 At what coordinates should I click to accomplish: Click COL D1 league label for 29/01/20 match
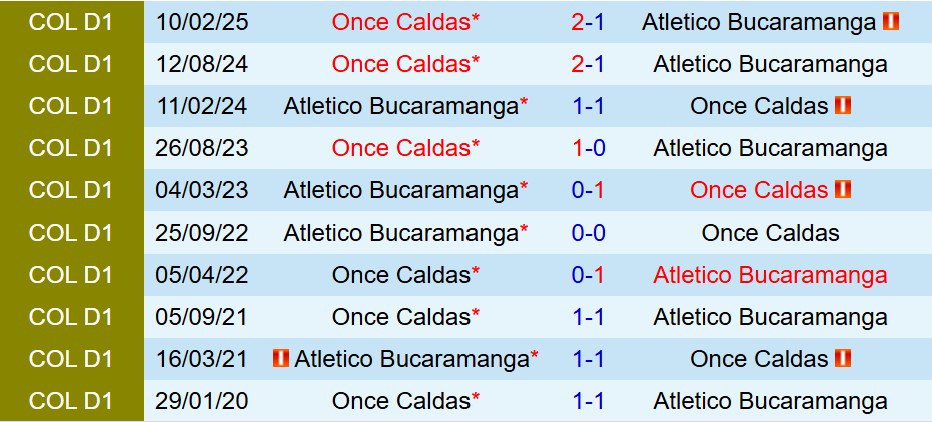[71, 401]
